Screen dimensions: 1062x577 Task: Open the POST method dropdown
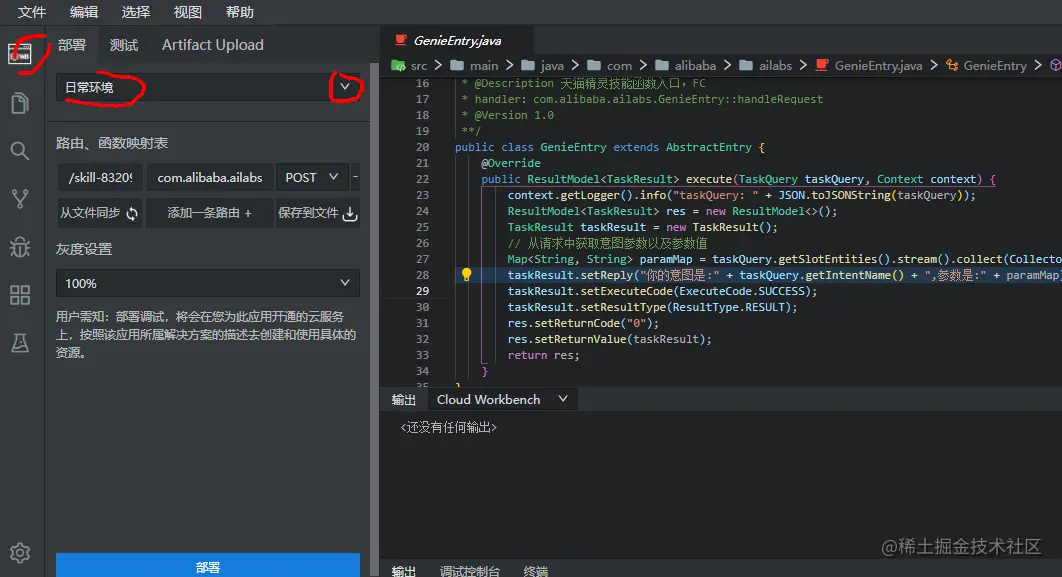click(x=312, y=177)
